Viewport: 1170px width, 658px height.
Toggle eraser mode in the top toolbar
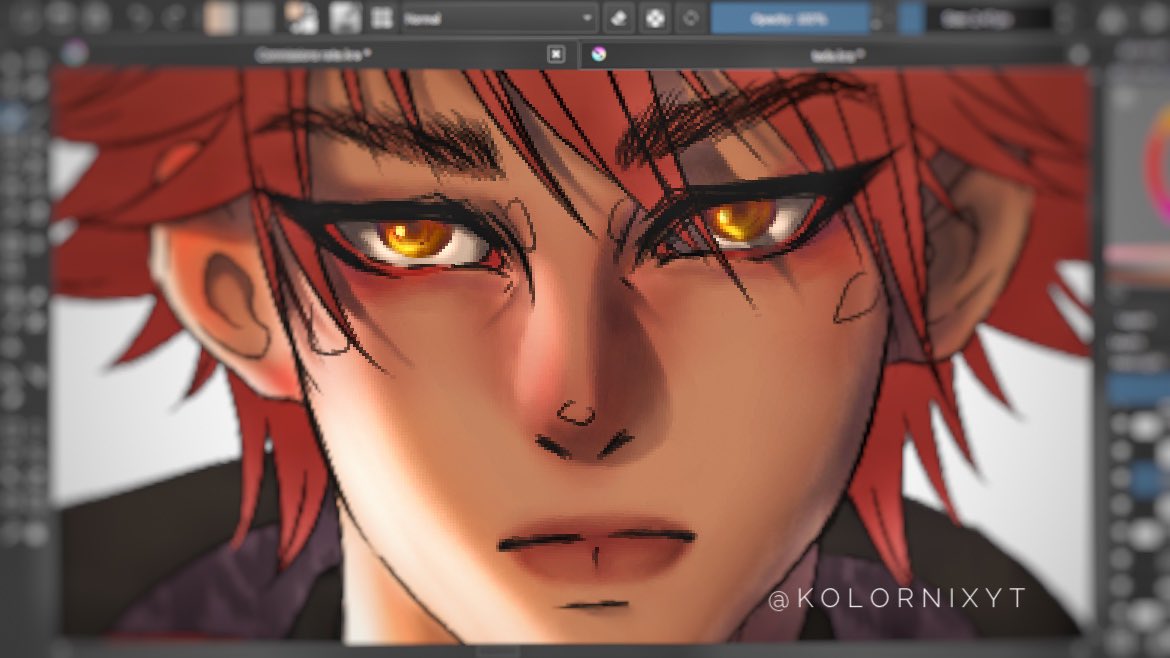(x=619, y=18)
